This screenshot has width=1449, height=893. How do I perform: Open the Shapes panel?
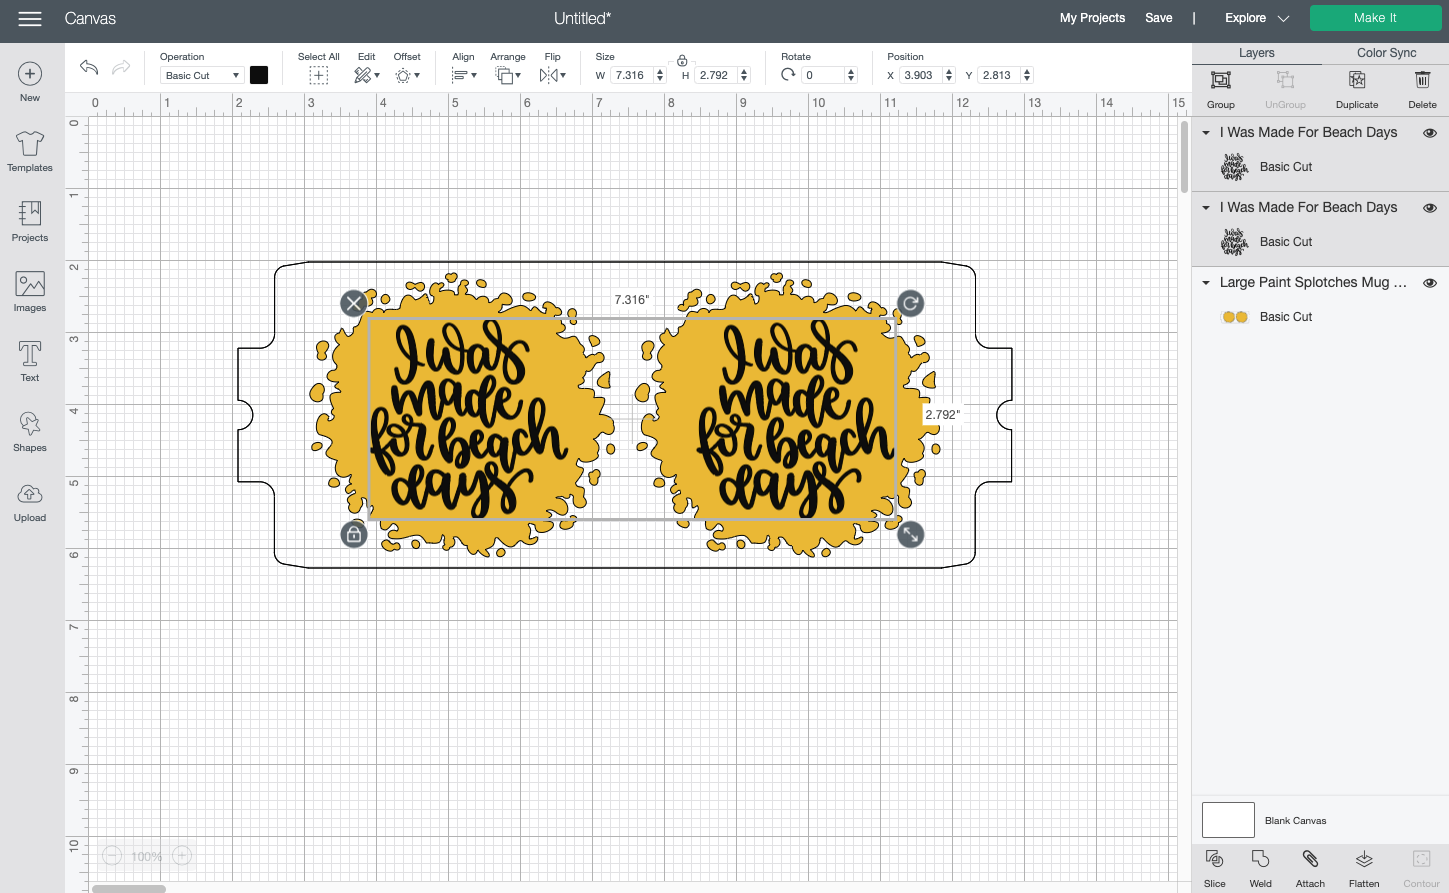[x=30, y=424]
